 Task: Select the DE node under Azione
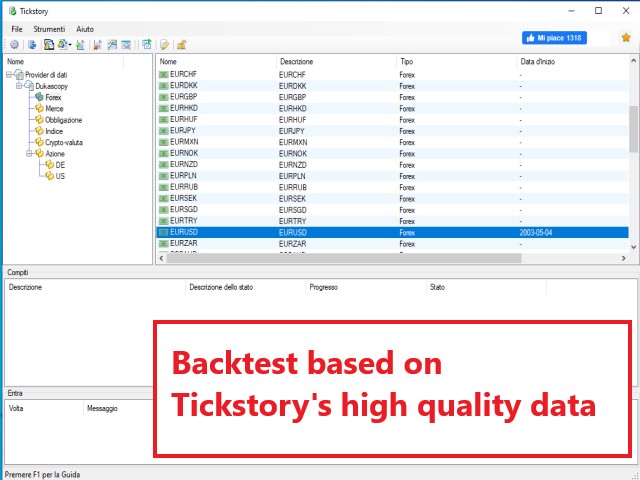(60, 165)
